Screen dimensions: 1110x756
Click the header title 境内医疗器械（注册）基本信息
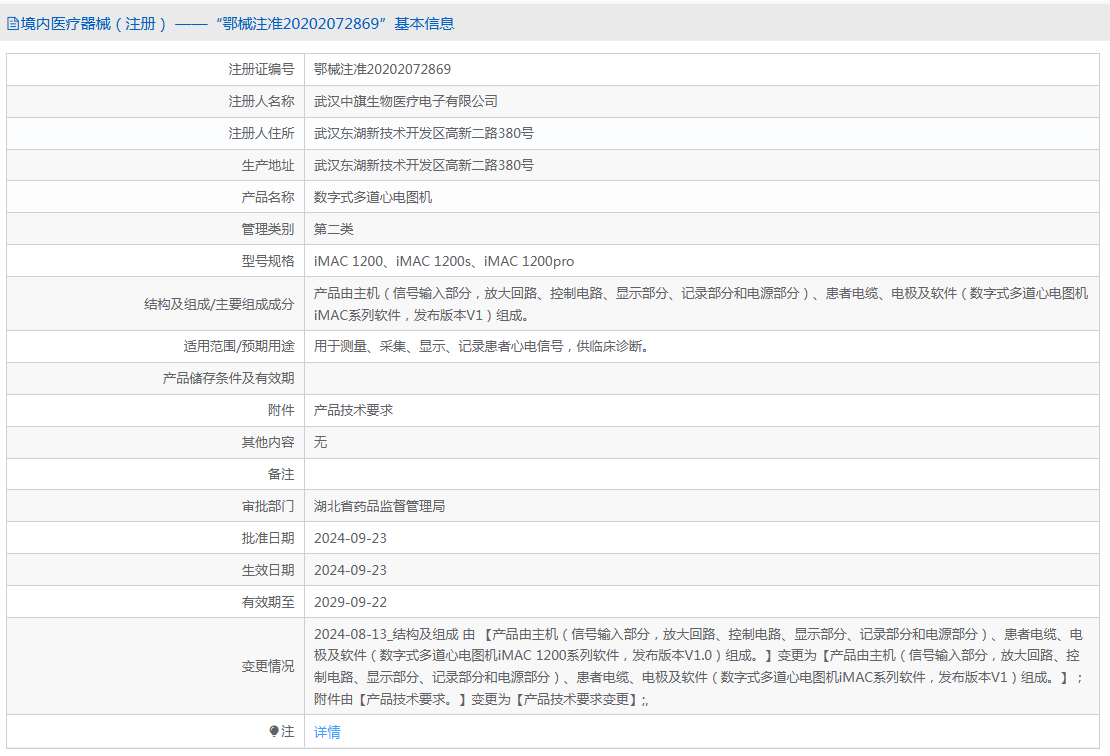pyautogui.click(x=237, y=24)
